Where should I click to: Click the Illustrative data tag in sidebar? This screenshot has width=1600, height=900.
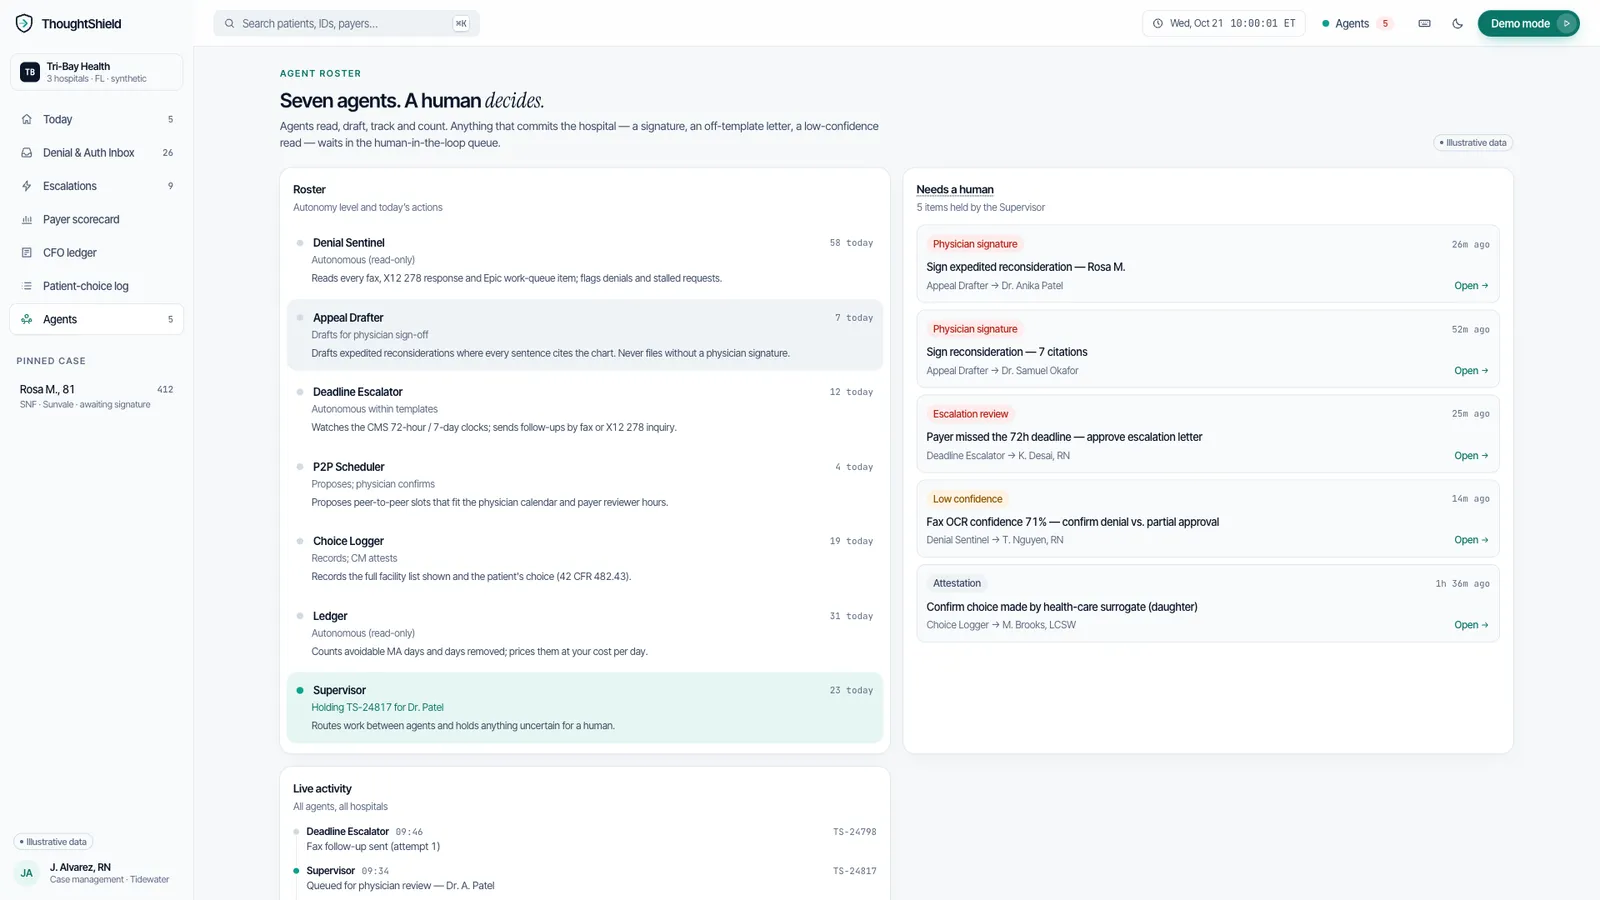(53, 842)
